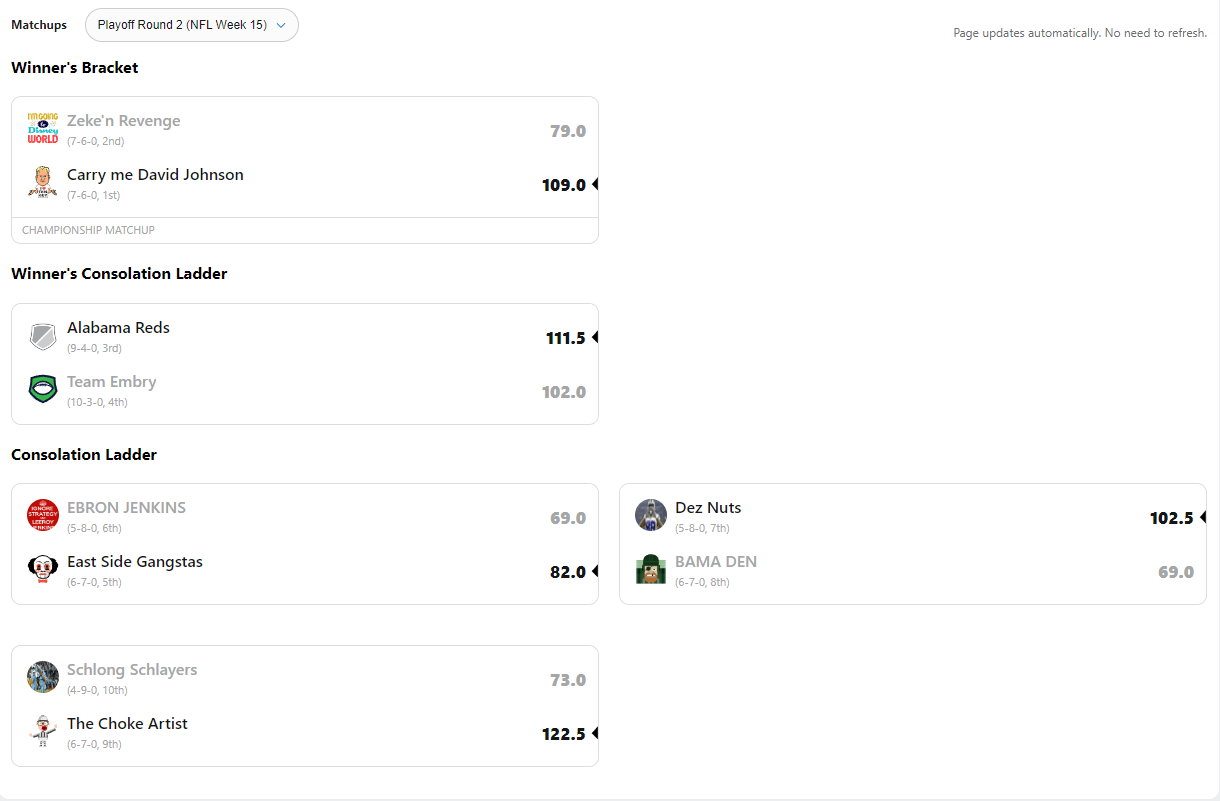Select the Championship Matchup footer label

pos(88,230)
